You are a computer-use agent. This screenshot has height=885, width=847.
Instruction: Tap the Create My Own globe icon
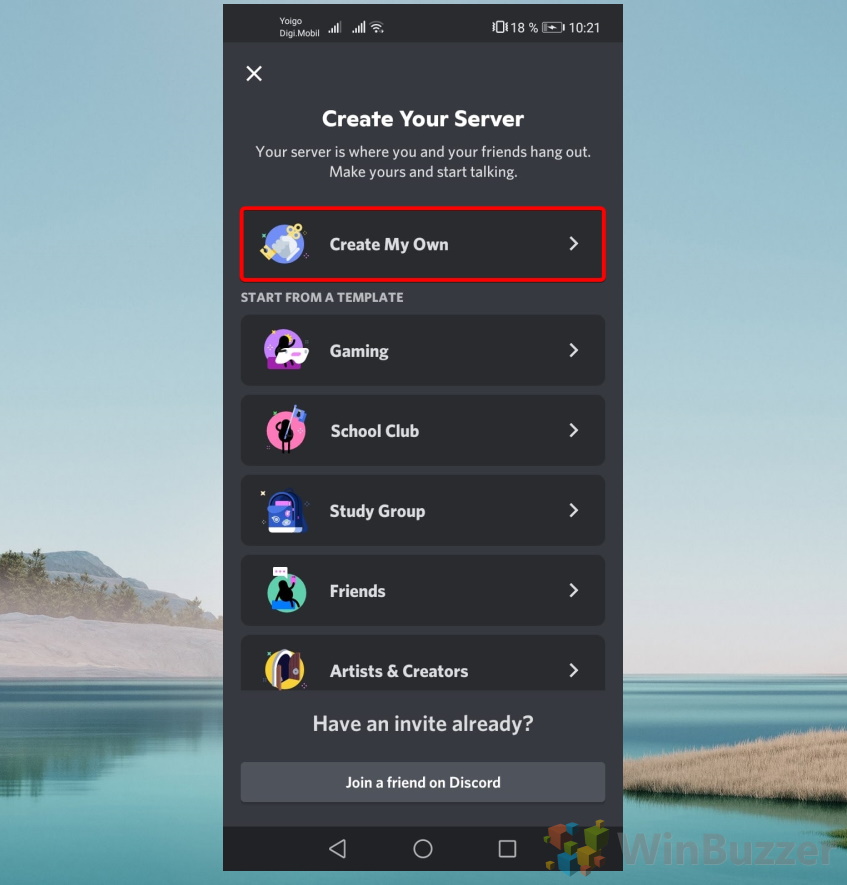coord(284,244)
